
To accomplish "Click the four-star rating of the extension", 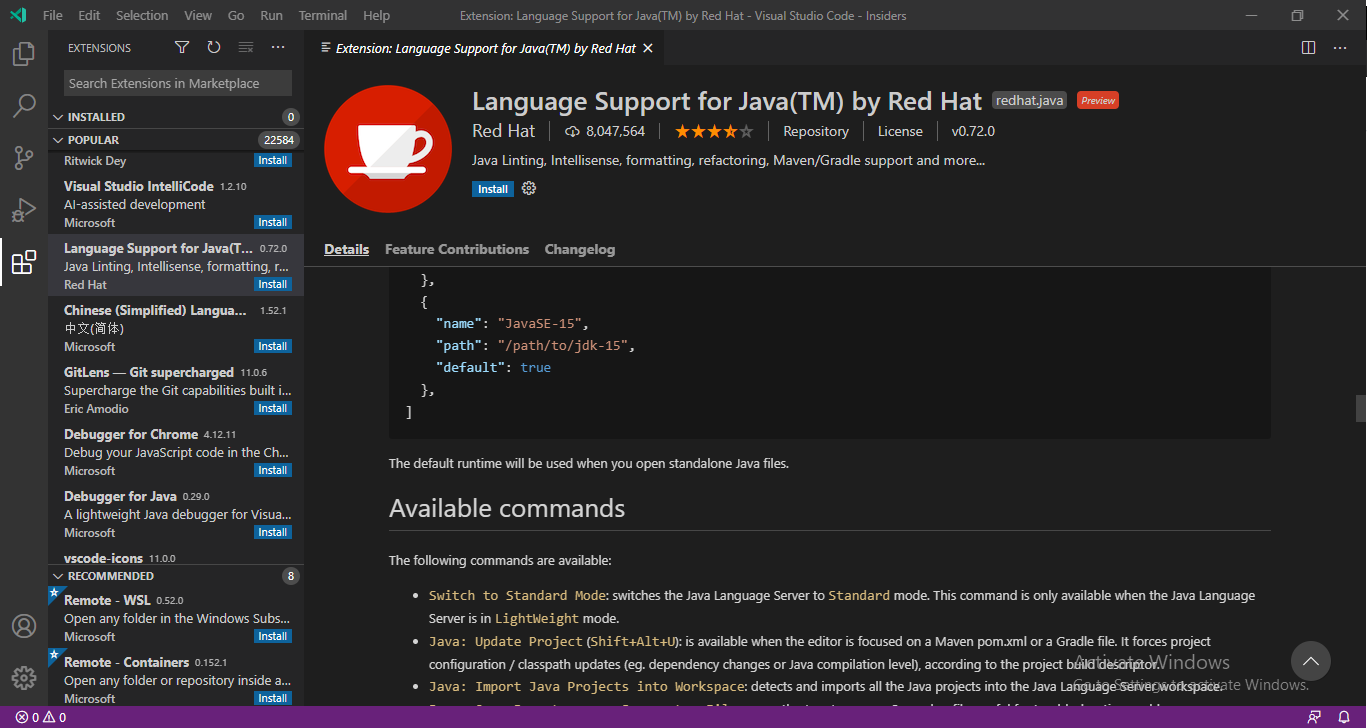I will click(714, 130).
